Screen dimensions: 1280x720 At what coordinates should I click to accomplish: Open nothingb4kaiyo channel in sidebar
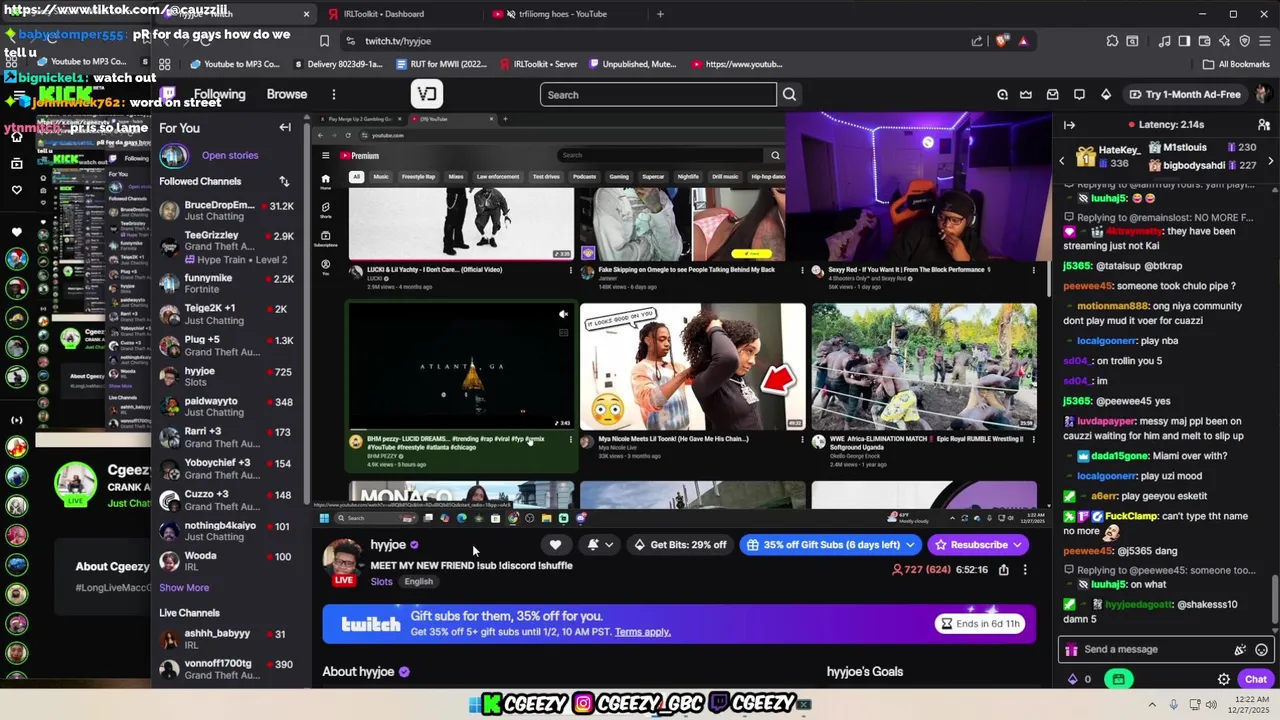(226, 530)
